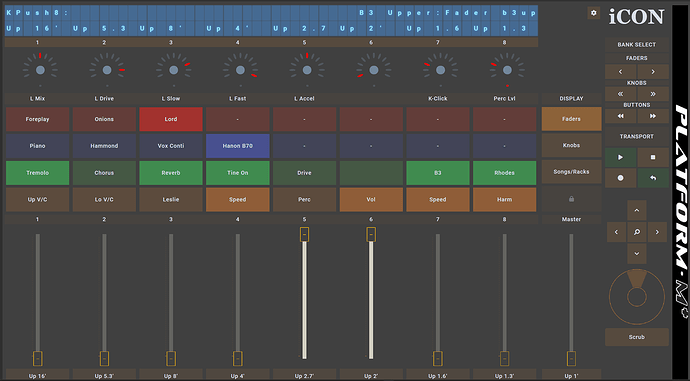Toggle the Drive button

click(x=305, y=173)
